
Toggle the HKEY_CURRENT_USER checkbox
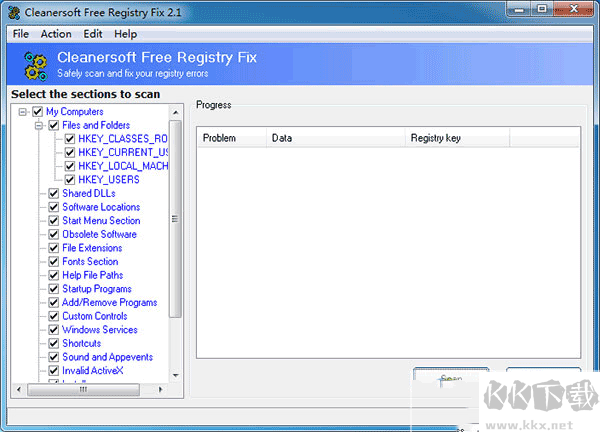click(x=70, y=153)
